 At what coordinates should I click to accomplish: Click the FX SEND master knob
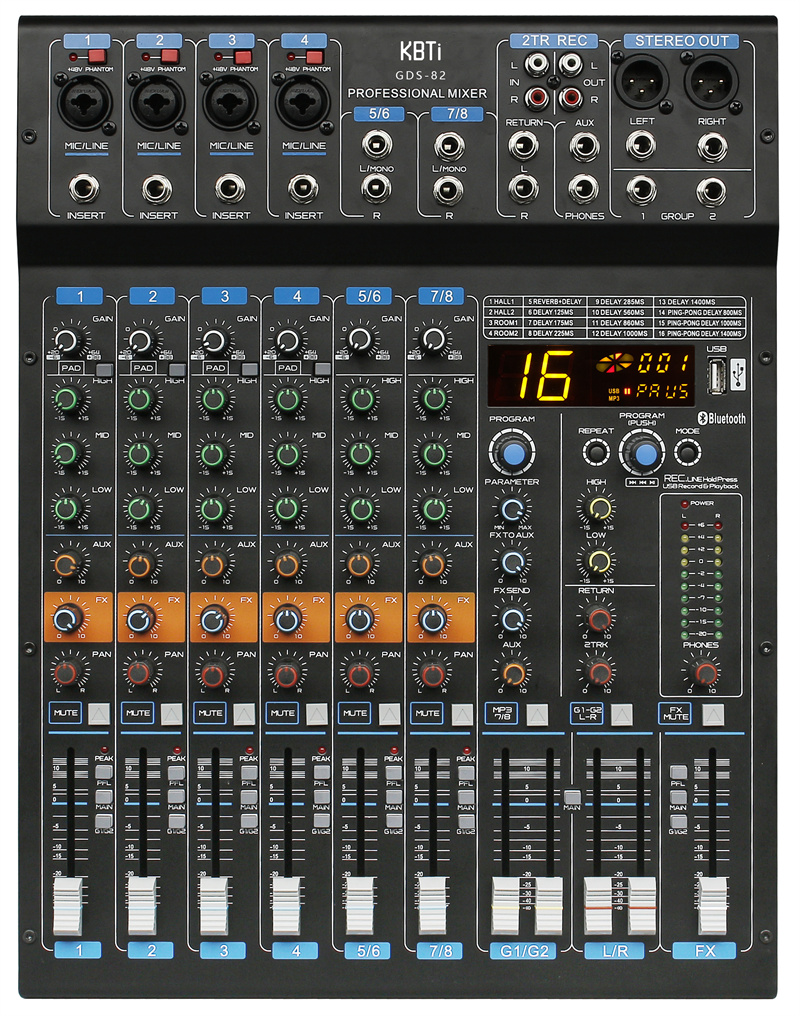[x=512, y=619]
